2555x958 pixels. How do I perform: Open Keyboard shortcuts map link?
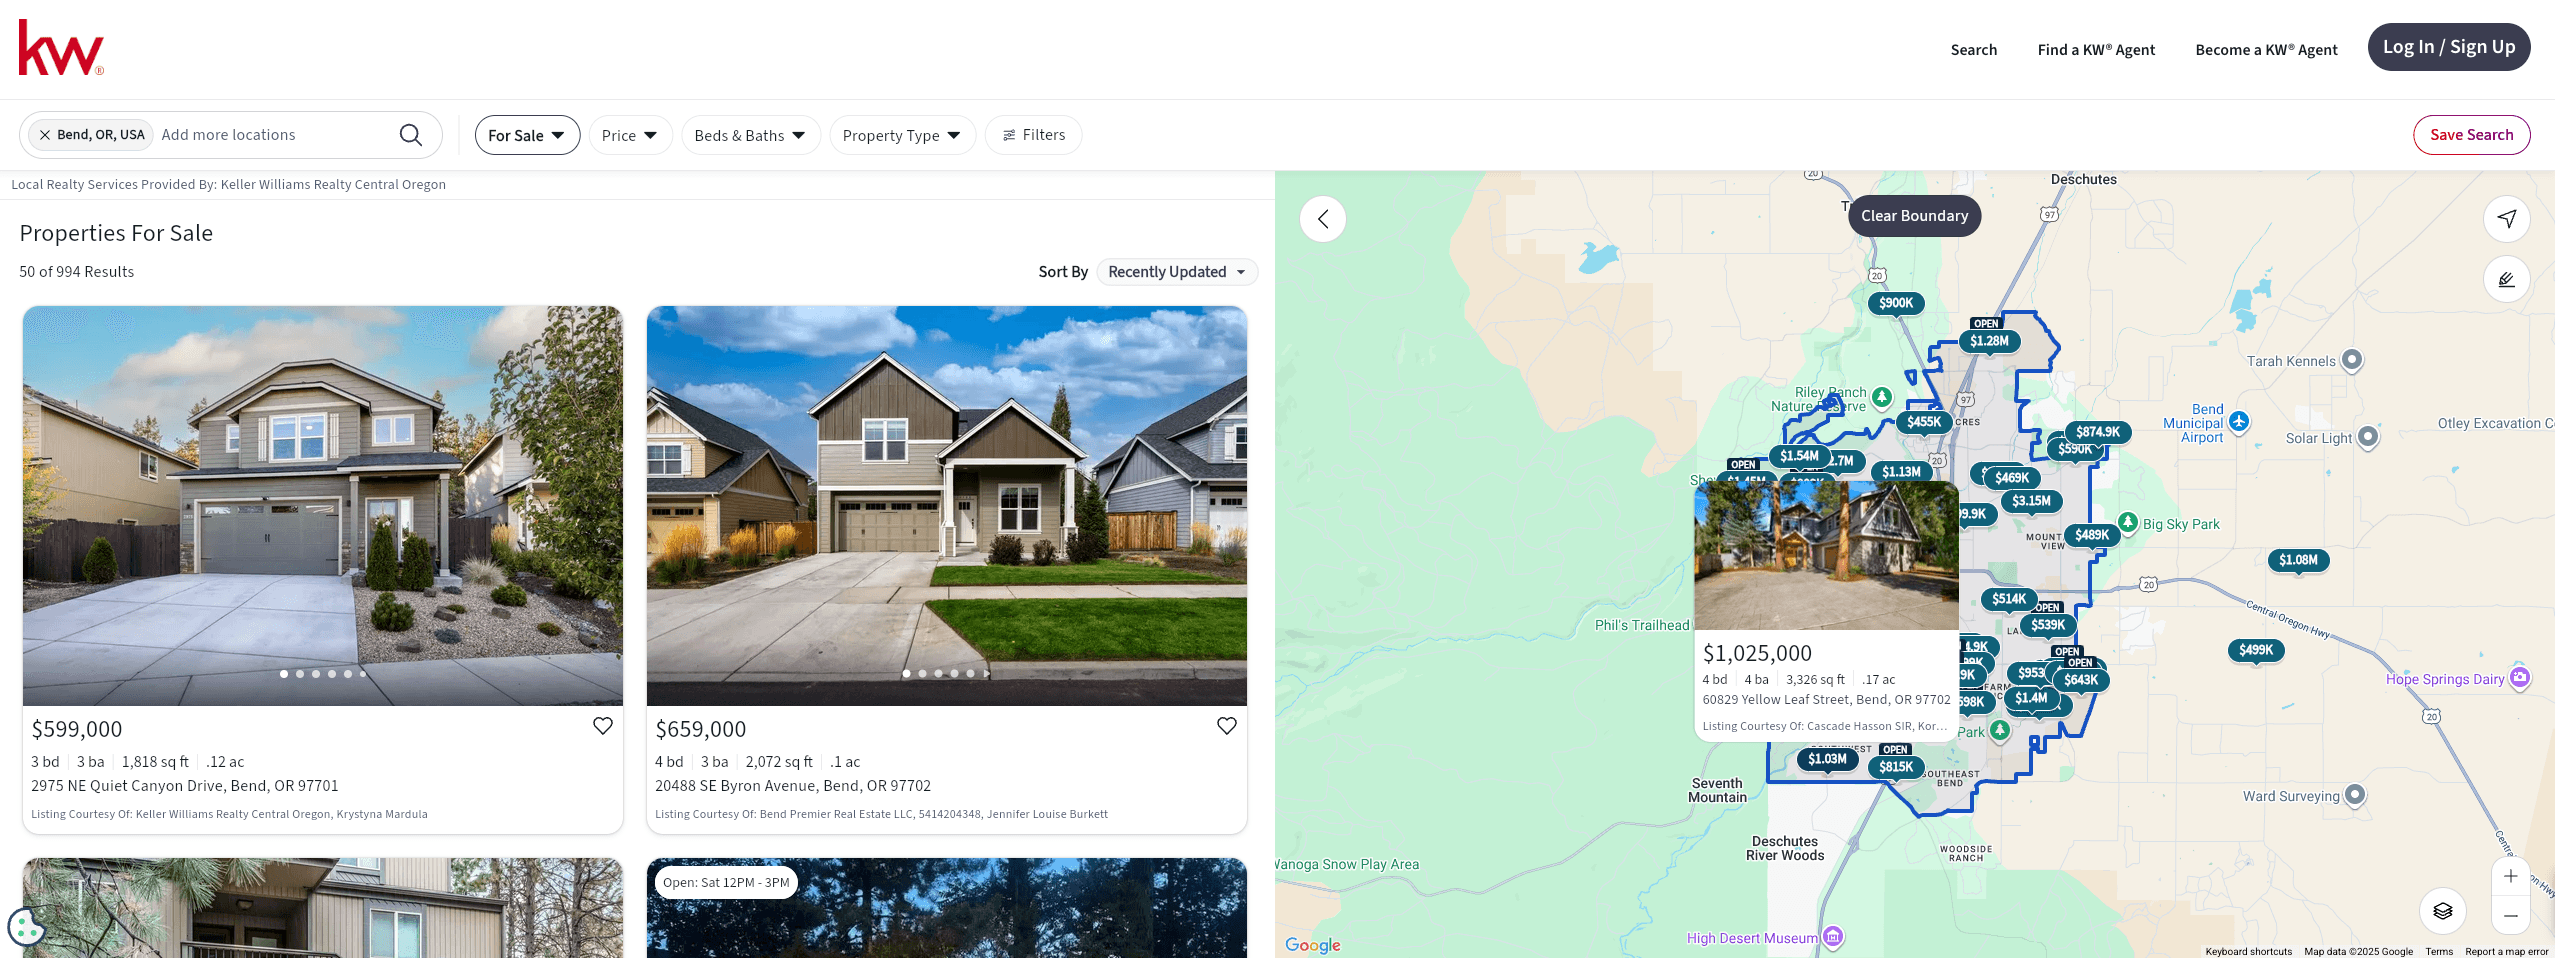[x=2248, y=952]
